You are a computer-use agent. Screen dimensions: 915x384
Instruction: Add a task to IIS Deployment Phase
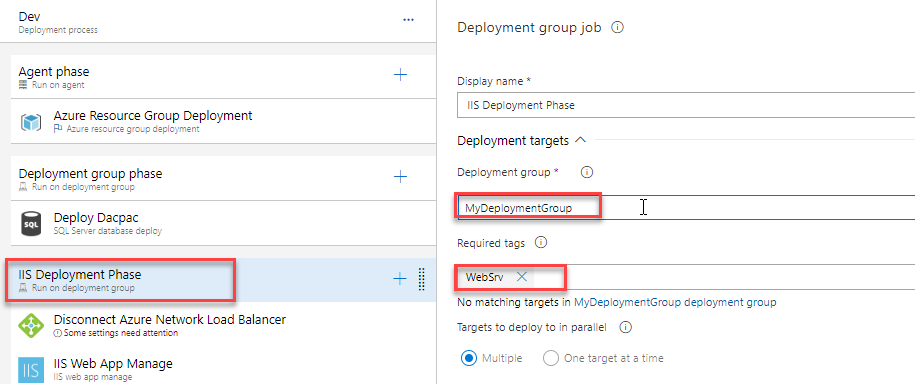point(400,279)
